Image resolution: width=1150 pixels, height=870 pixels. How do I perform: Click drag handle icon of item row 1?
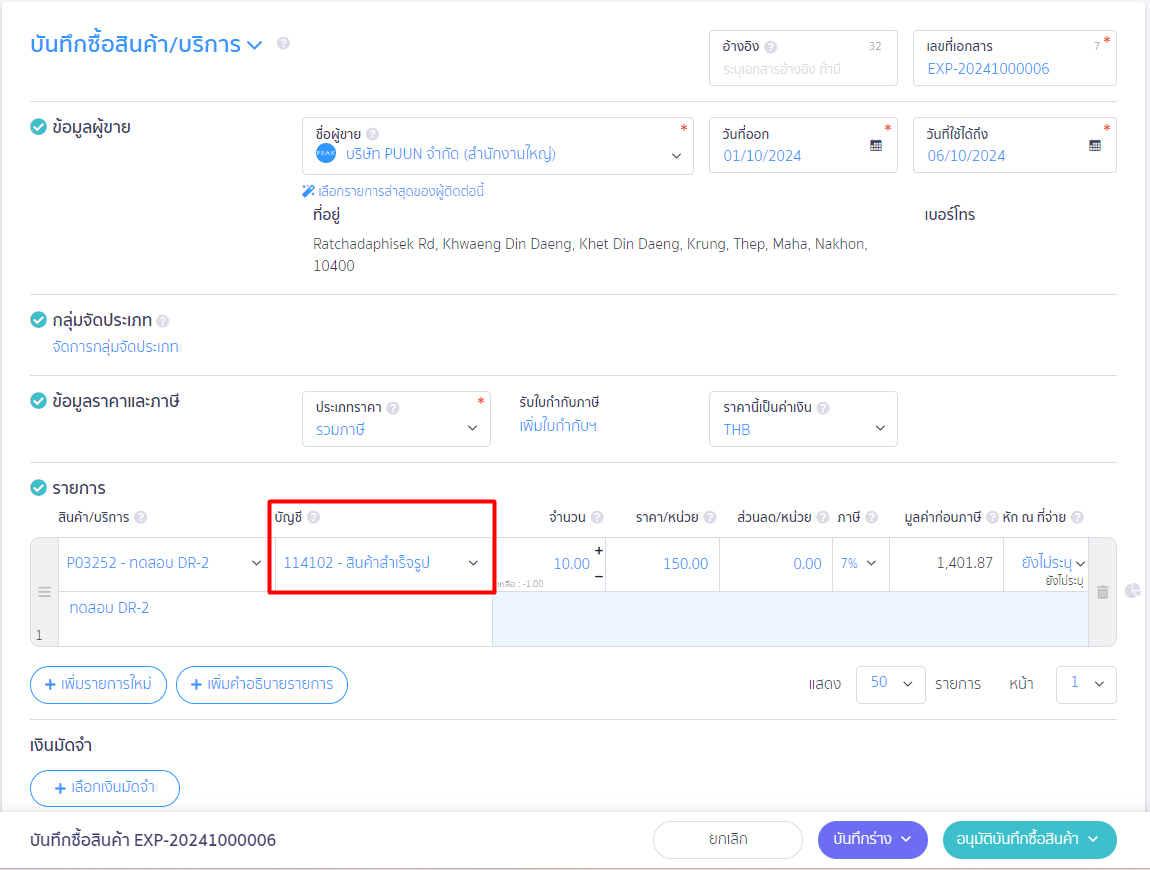tap(44, 591)
